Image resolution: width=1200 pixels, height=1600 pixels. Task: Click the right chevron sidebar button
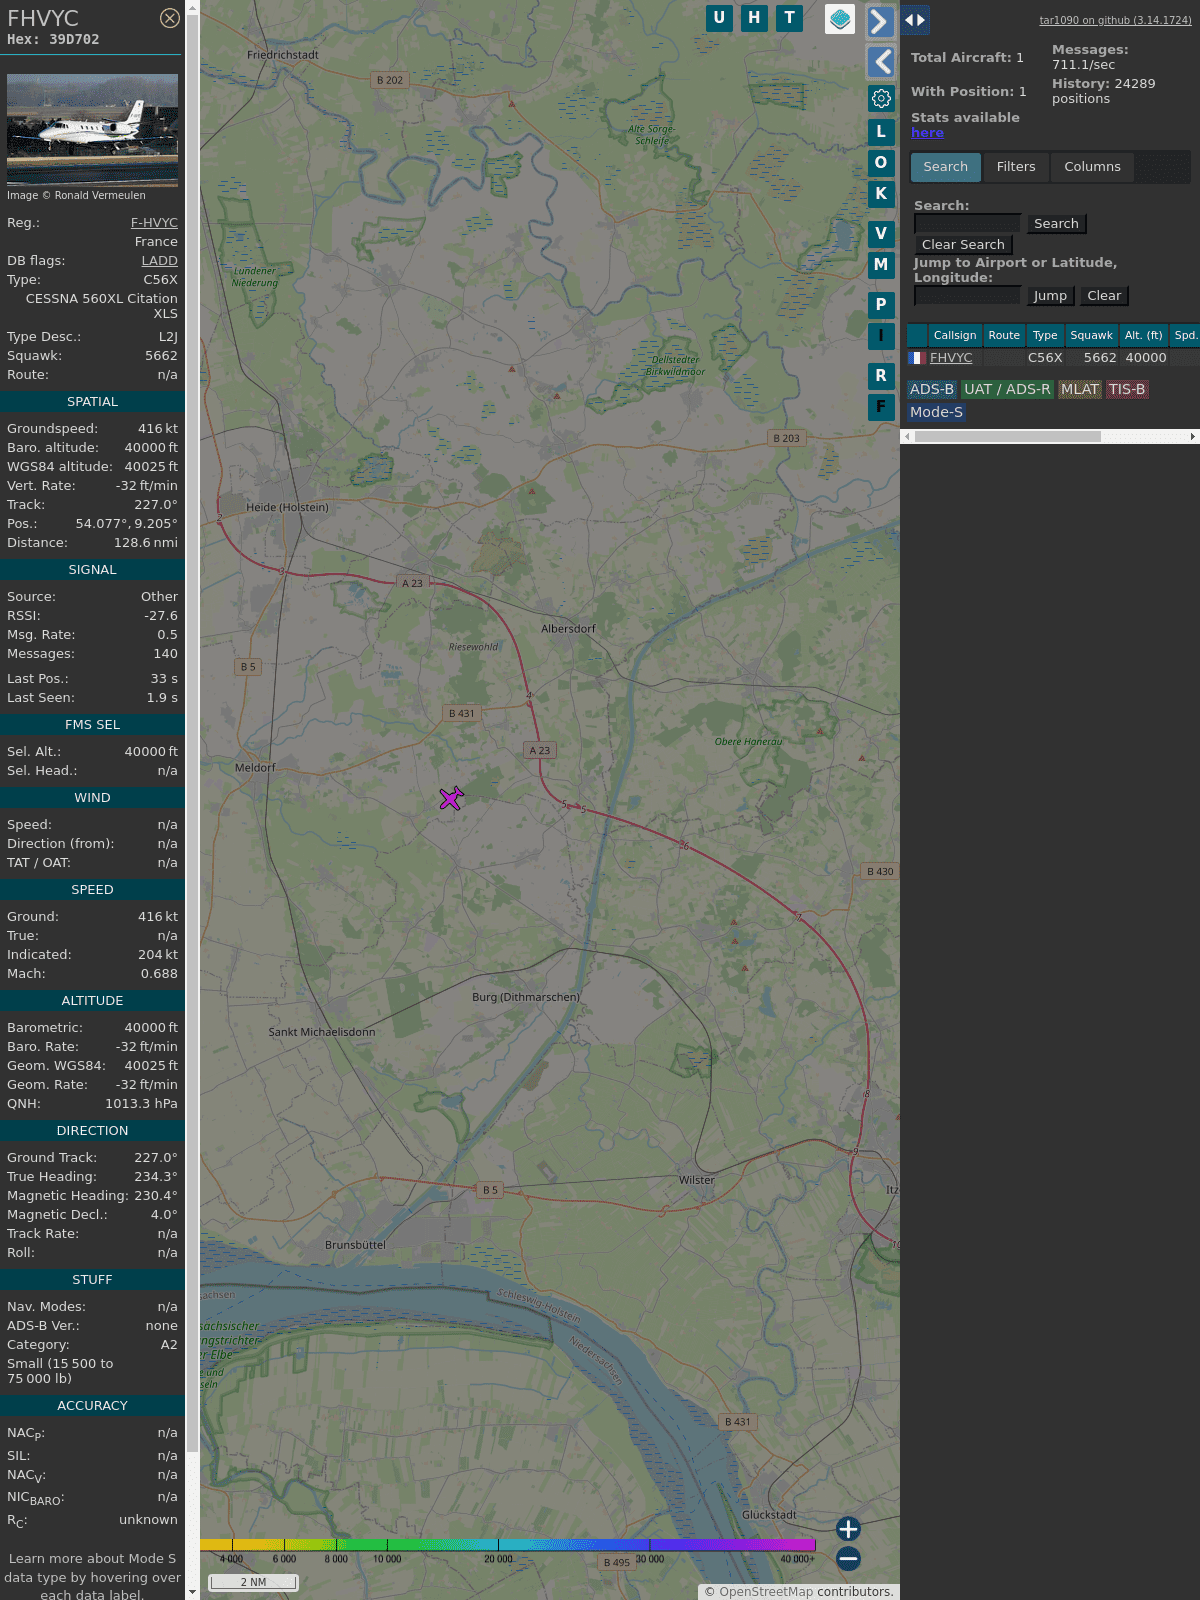point(880,21)
